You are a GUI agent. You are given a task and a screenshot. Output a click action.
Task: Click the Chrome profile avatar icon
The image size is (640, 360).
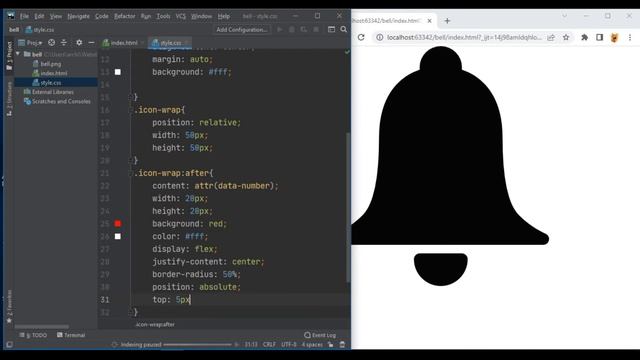point(615,38)
